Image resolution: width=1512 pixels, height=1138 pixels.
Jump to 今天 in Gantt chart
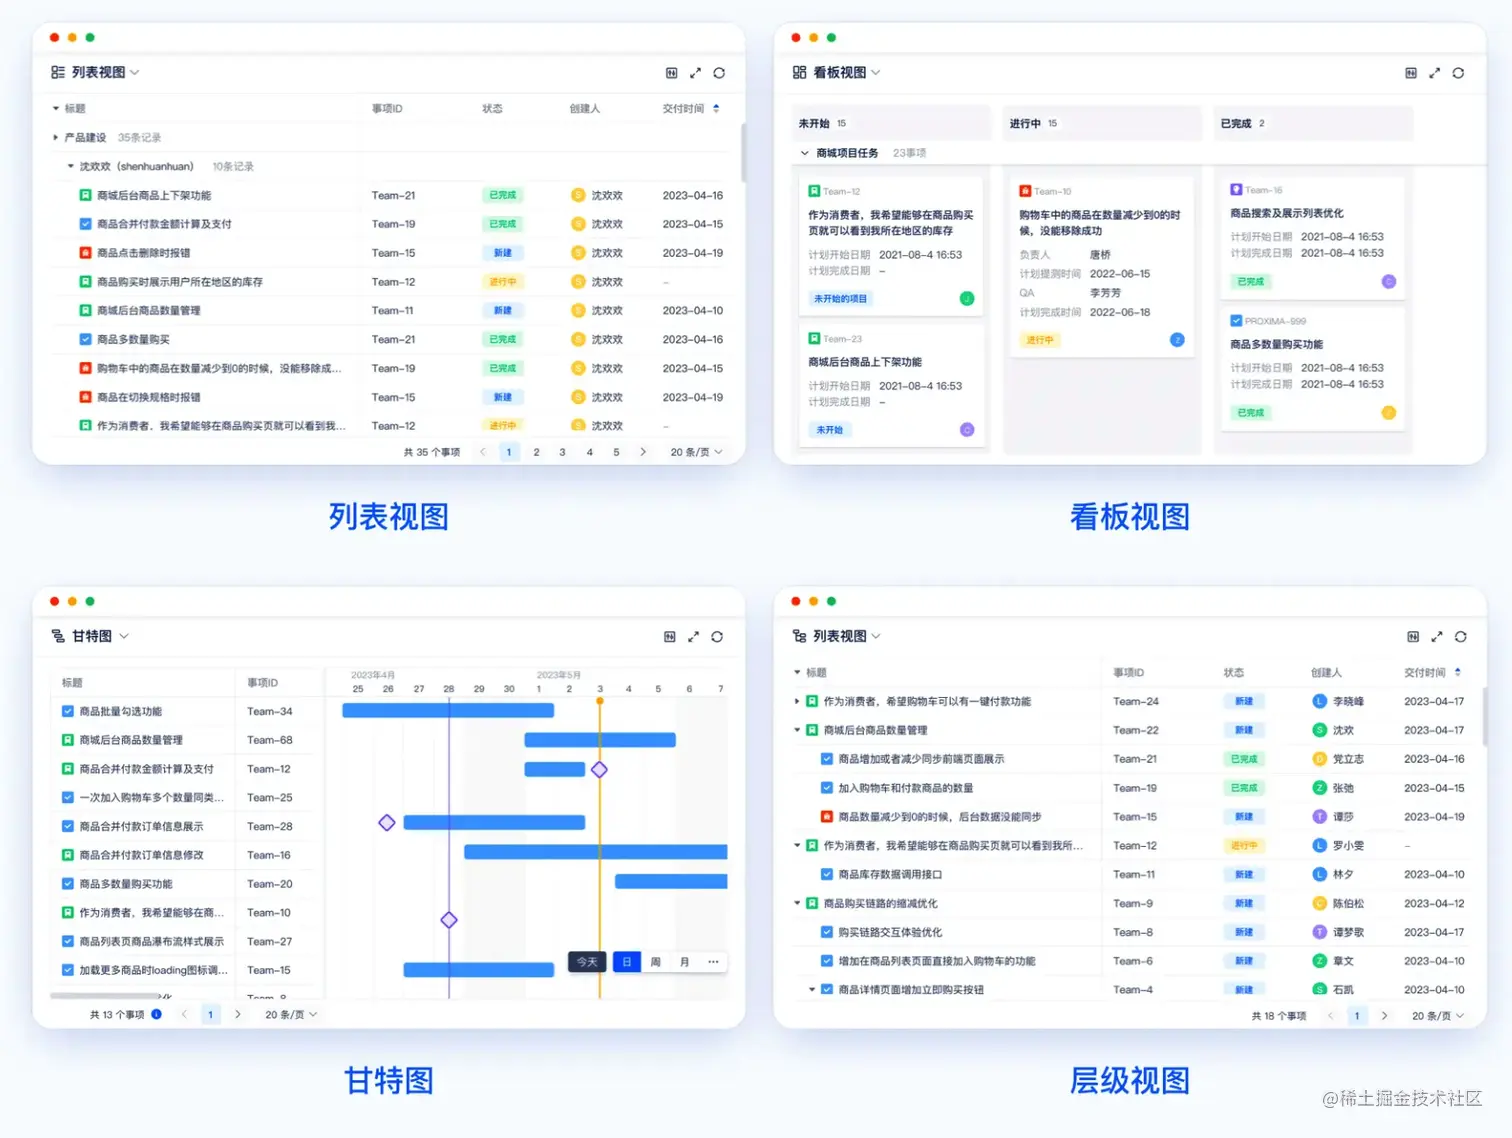(587, 962)
